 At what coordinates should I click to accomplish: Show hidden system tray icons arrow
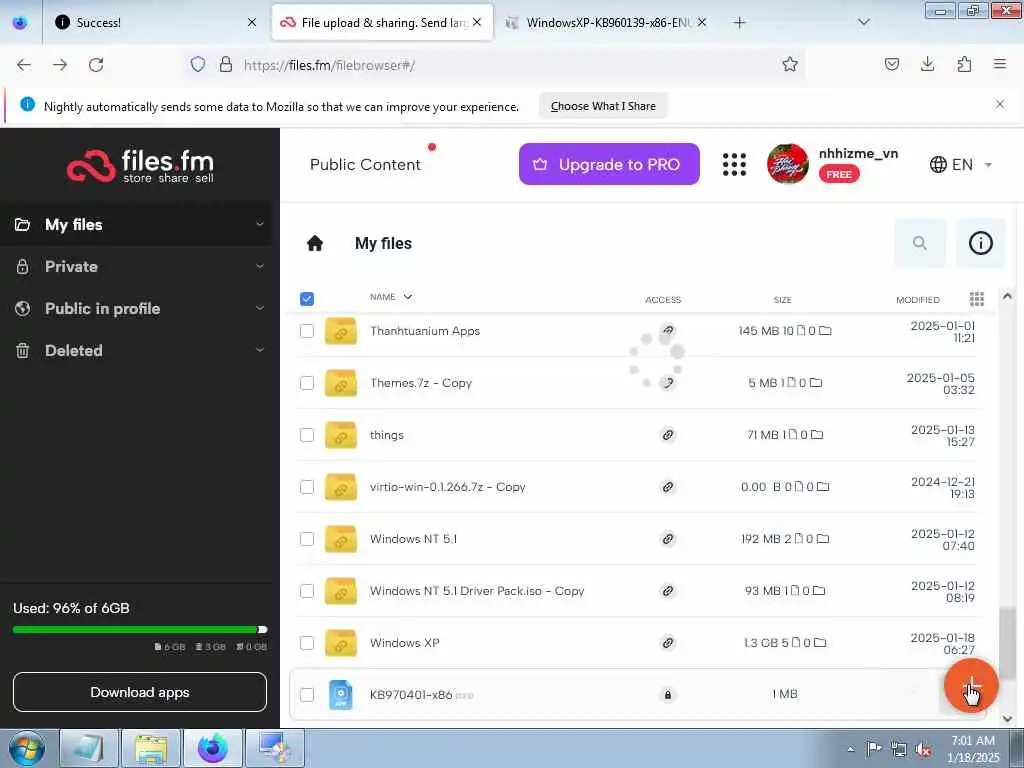(x=850, y=749)
